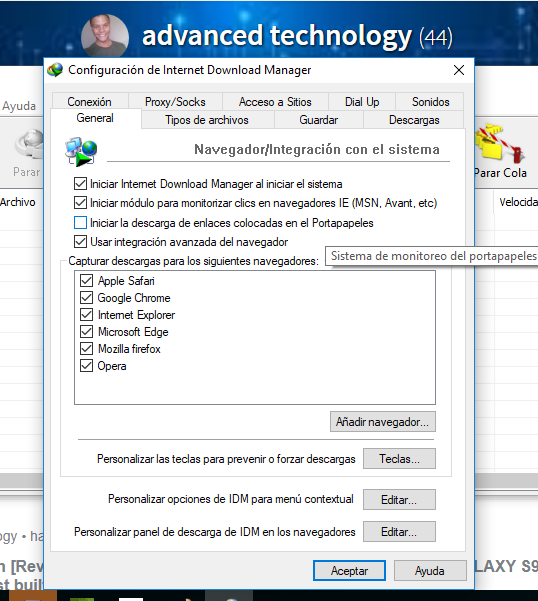Uncheck Mozilla firefox in browser list
The height and width of the screenshot is (601, 538).
[x=86, y=348]
